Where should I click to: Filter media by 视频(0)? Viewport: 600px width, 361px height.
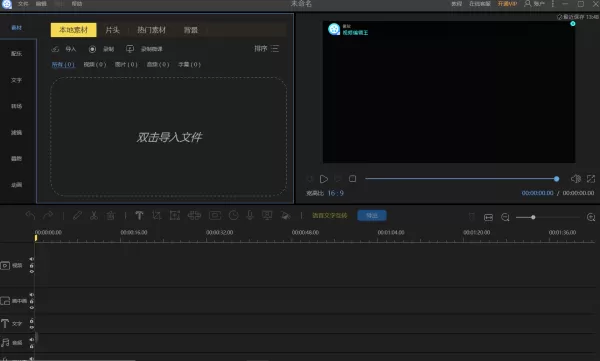tap(95, 64)
